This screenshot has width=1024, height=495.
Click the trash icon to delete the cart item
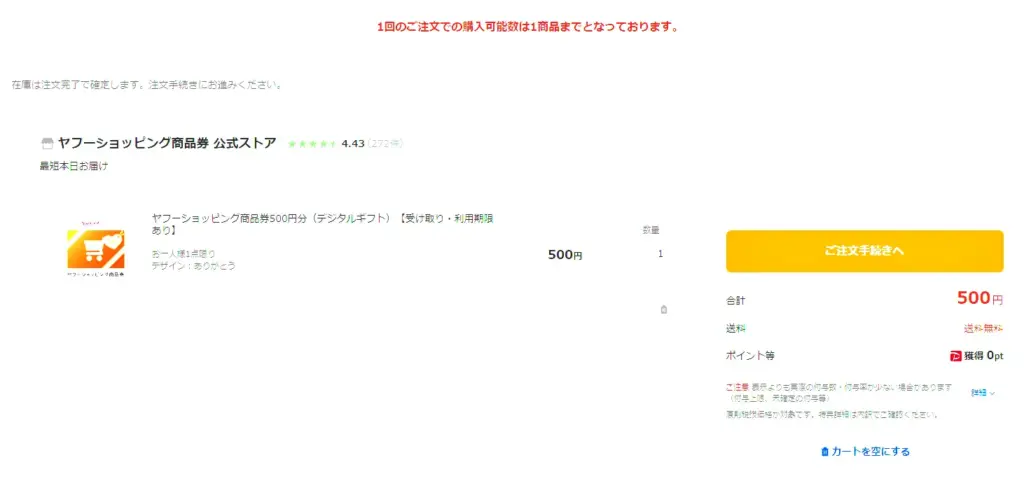(664, 310)
